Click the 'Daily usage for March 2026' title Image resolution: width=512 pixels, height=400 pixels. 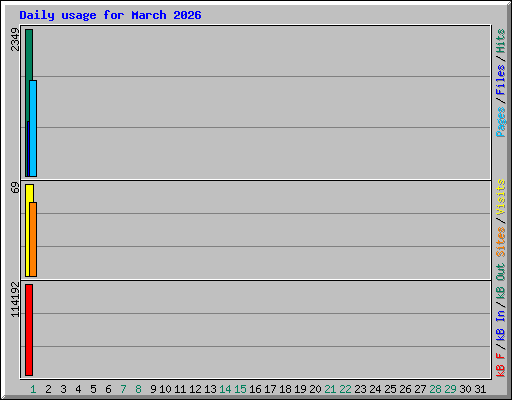pos(110,15)
